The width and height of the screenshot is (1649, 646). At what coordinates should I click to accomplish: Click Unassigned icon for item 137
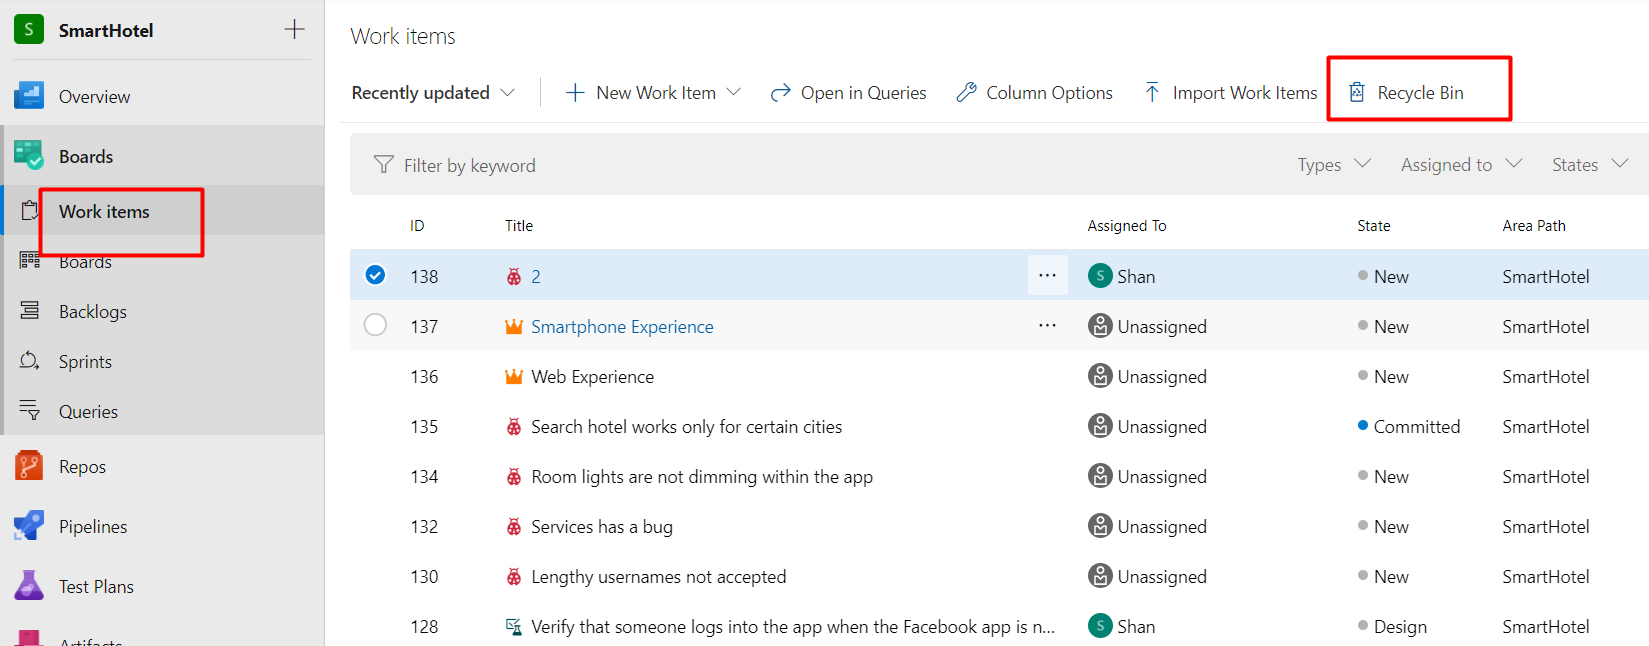pos(1100,325)
